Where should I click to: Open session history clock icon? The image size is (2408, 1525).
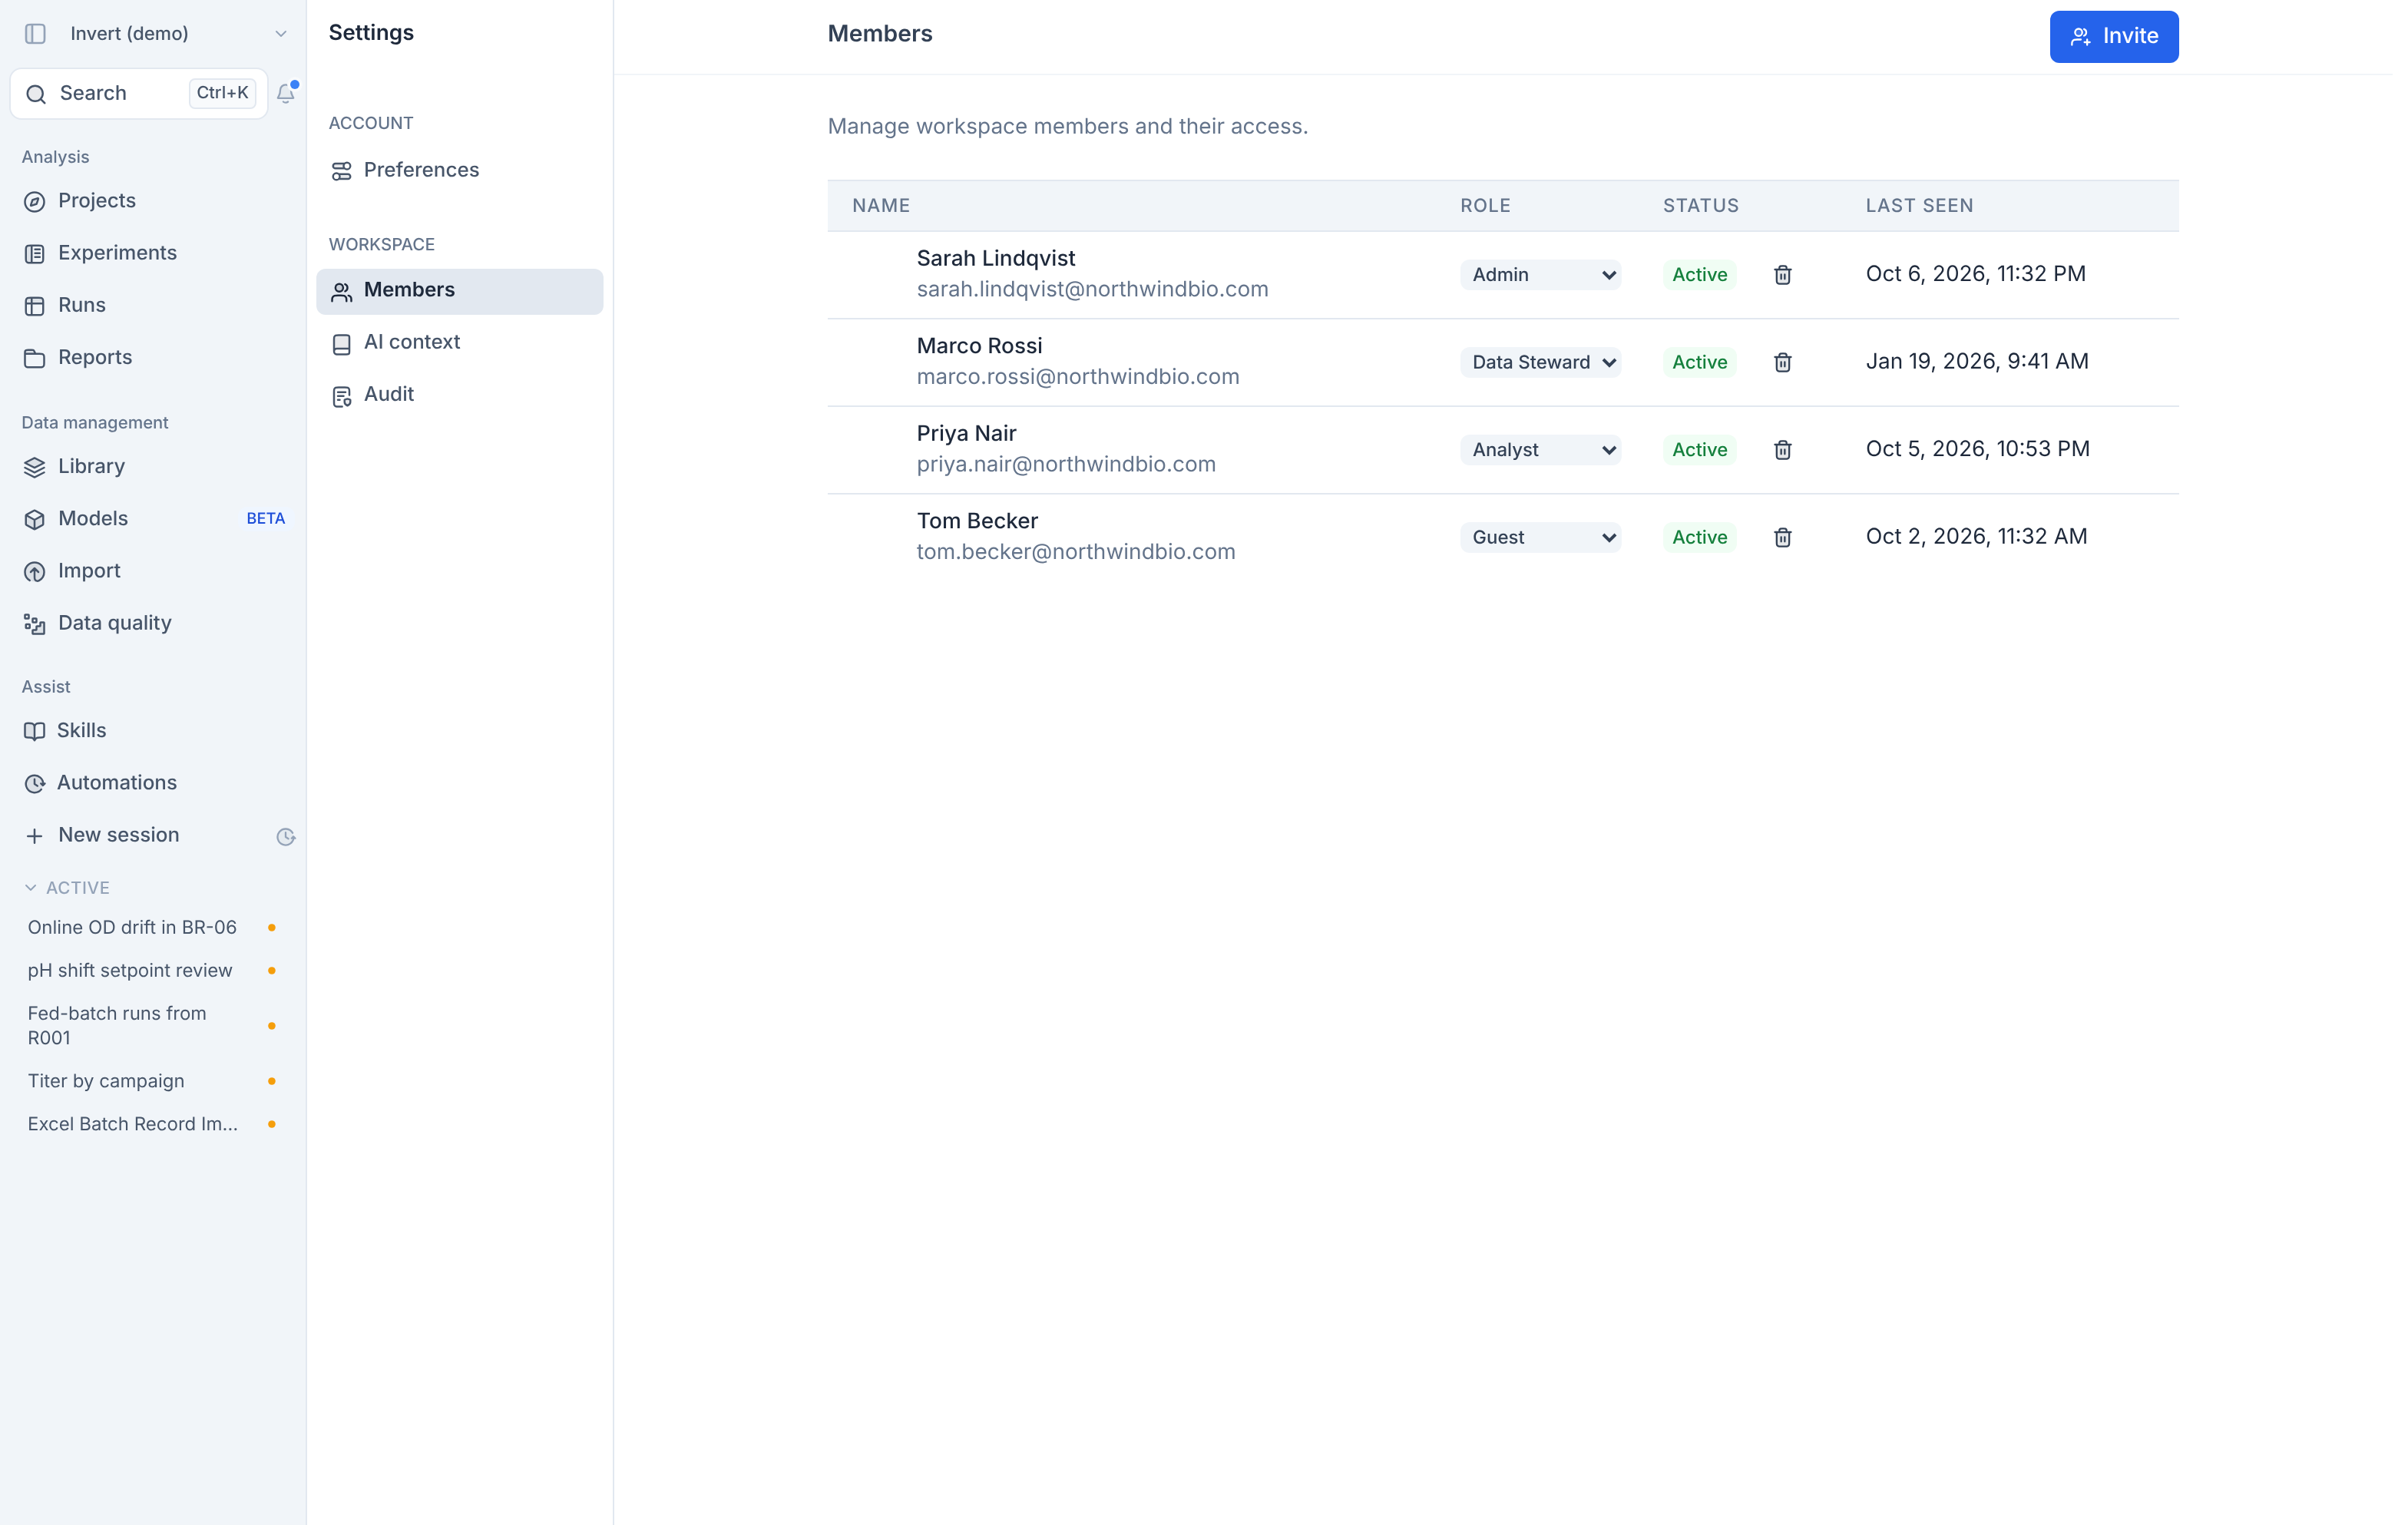[x=286, y=836]
